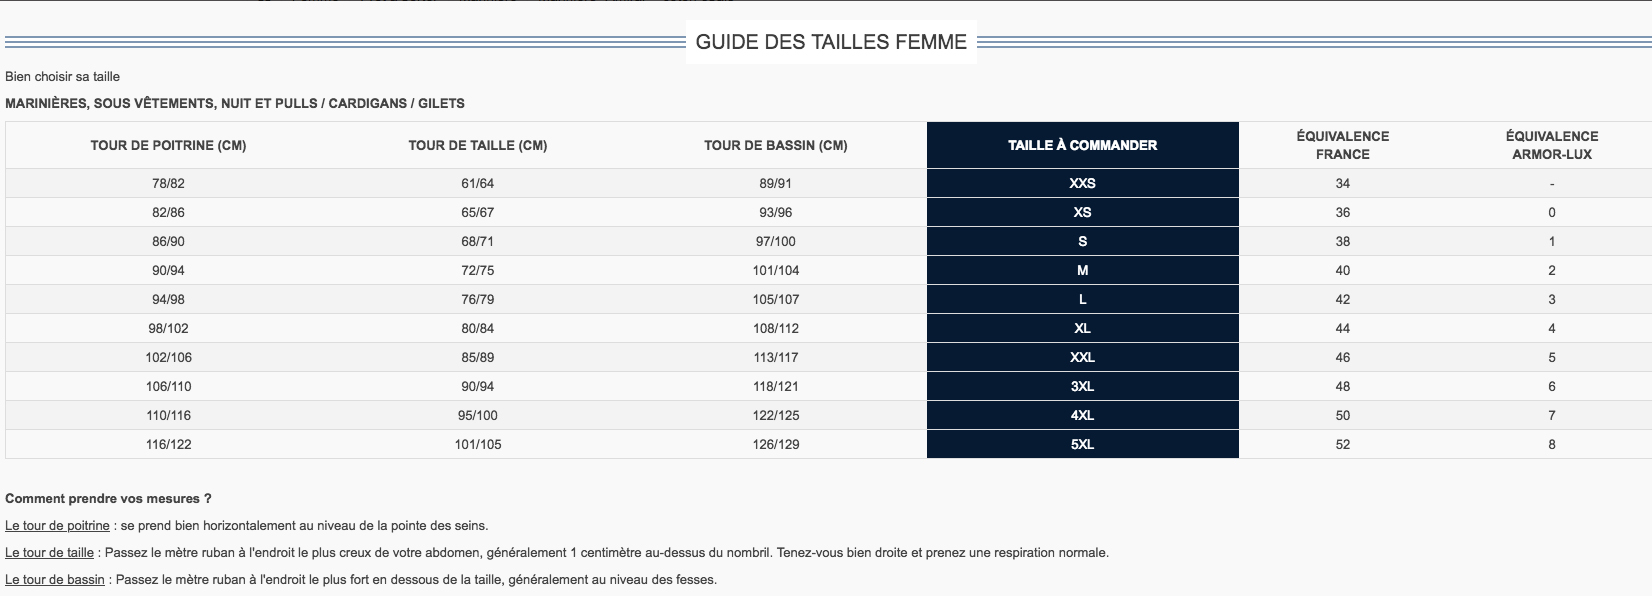The width and height of the screenshot is (1652, 596).
Task: Pick the S size cell
Action: point(1083,241)
